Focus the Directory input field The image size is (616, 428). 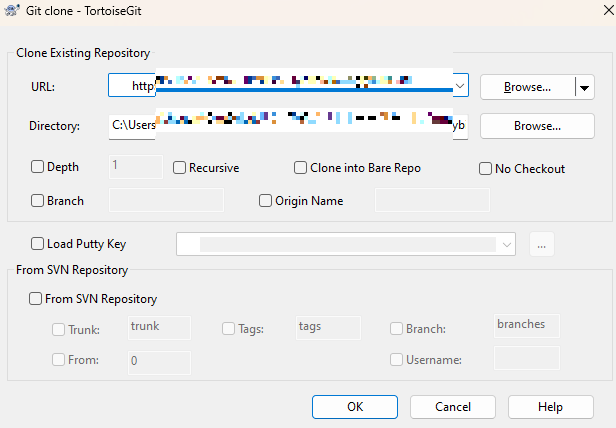(x=288, y=127)
